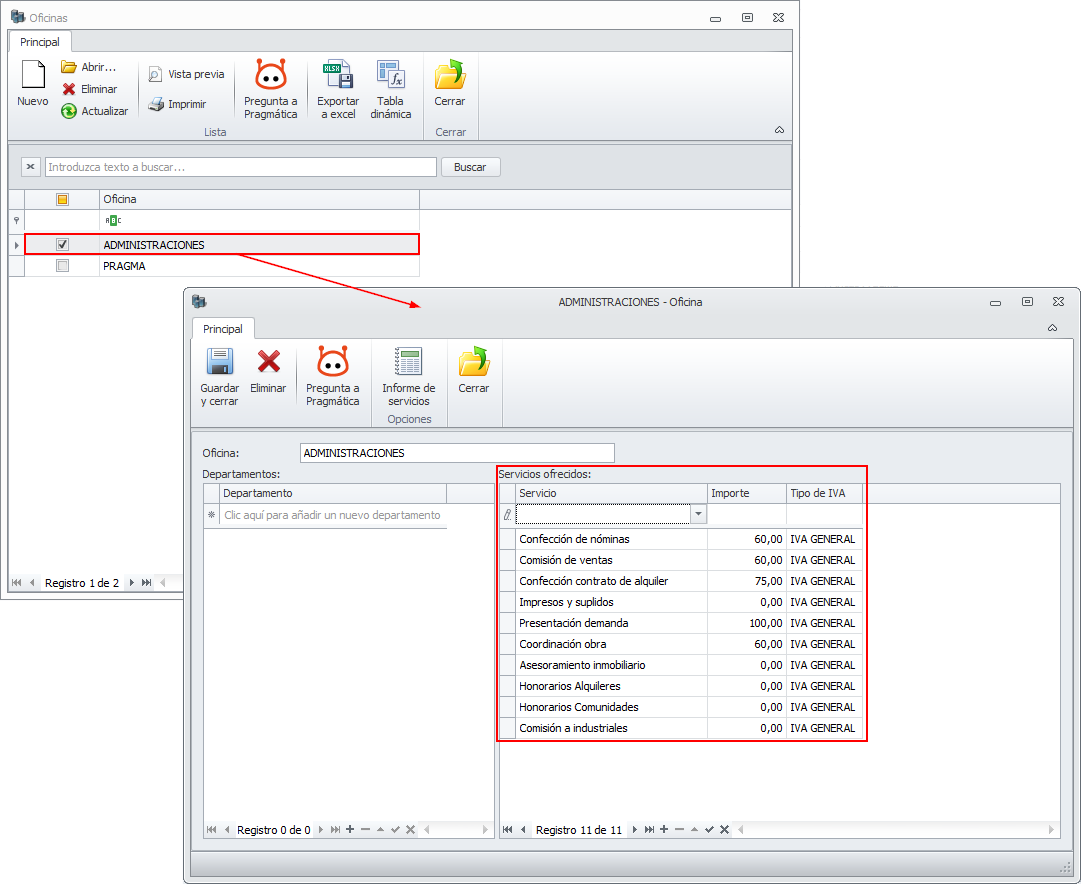Click row indicator arrow for ADMINISTRACIONES
1081x884 pixels.
click(x=17, y=245)
